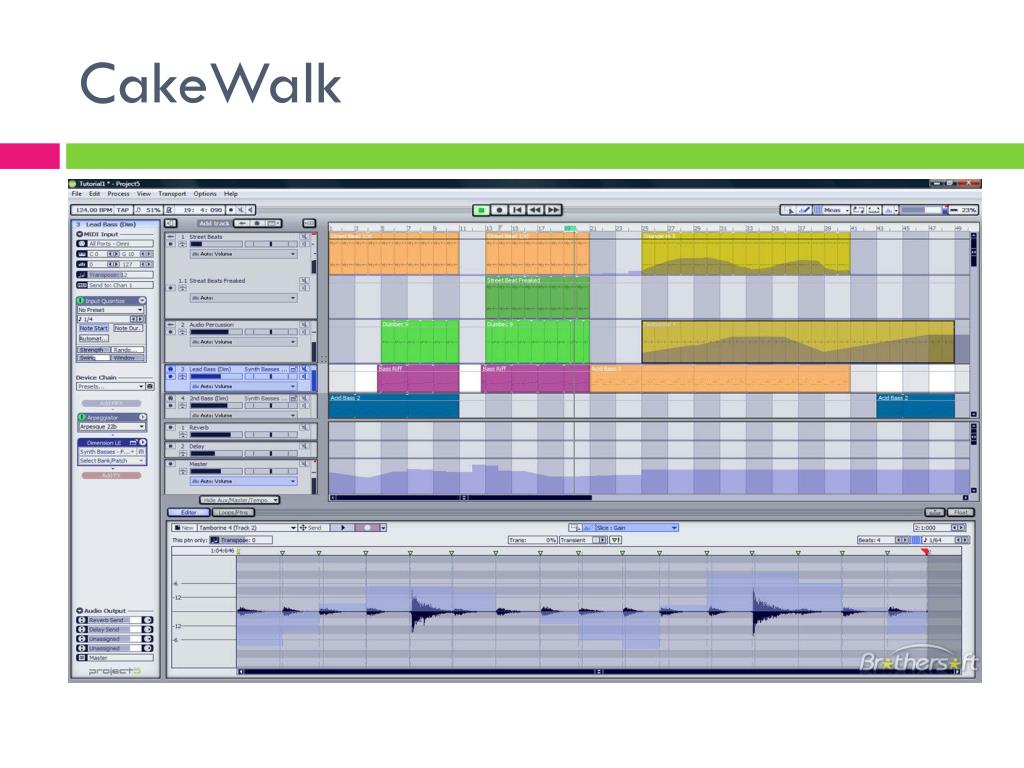The height and width of the screenshot is (768, 1024).
Task: Collapse the Input Quantize section arrow
Action: pos(142,300)
